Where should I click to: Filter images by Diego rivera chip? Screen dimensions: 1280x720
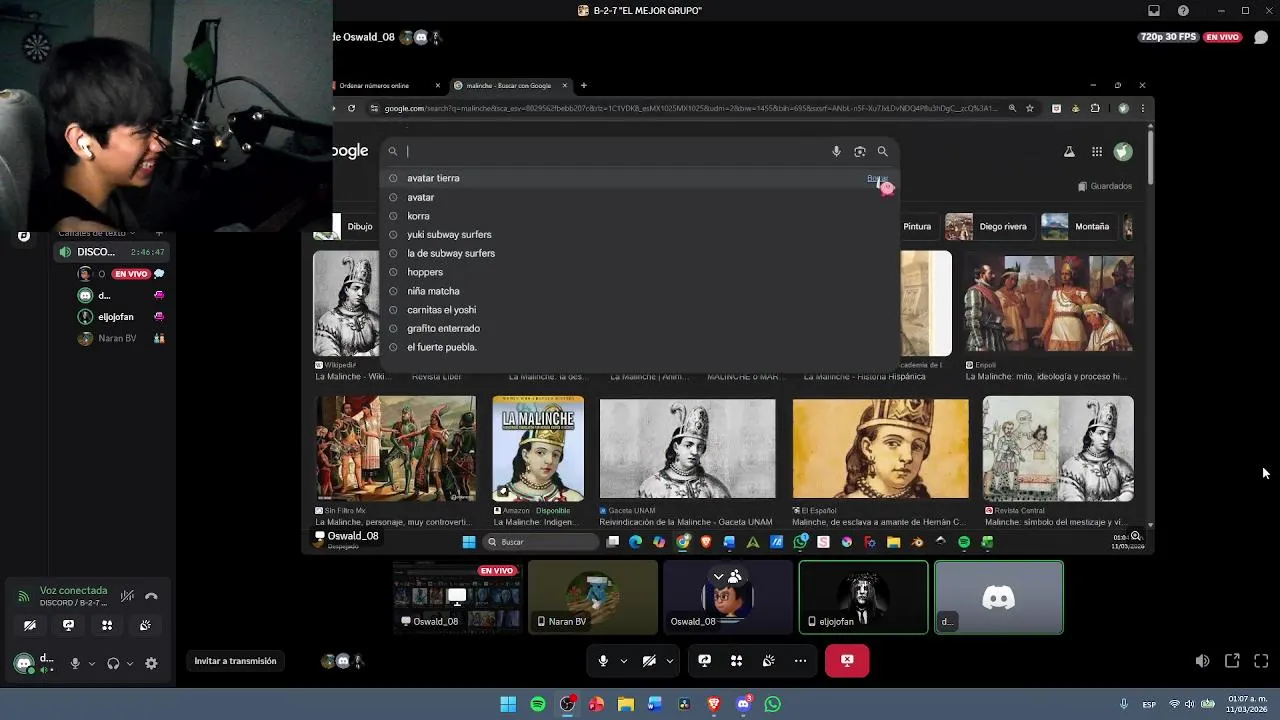pos(988,226)
